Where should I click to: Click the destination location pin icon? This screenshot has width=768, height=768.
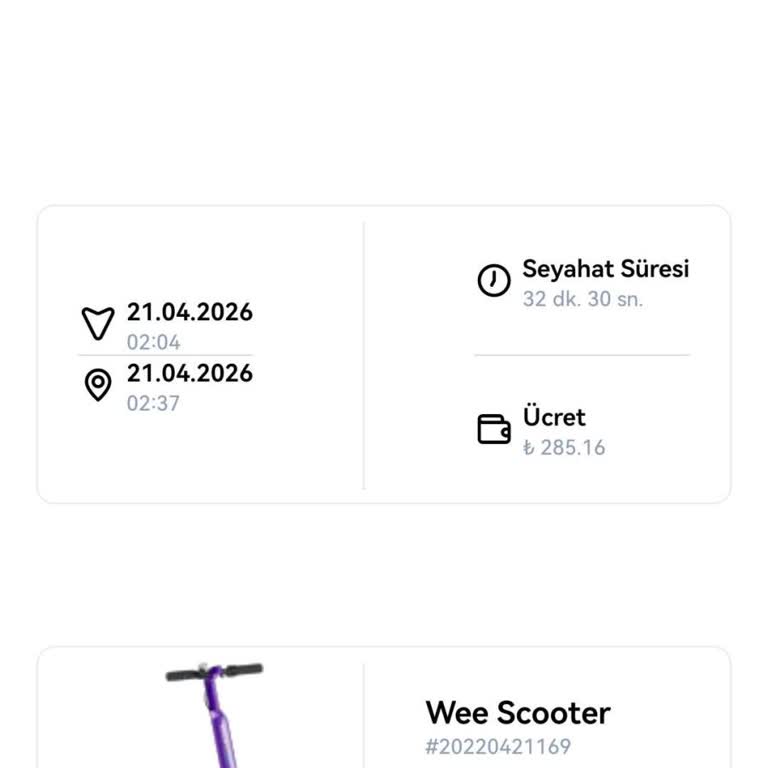coord(97,385)
